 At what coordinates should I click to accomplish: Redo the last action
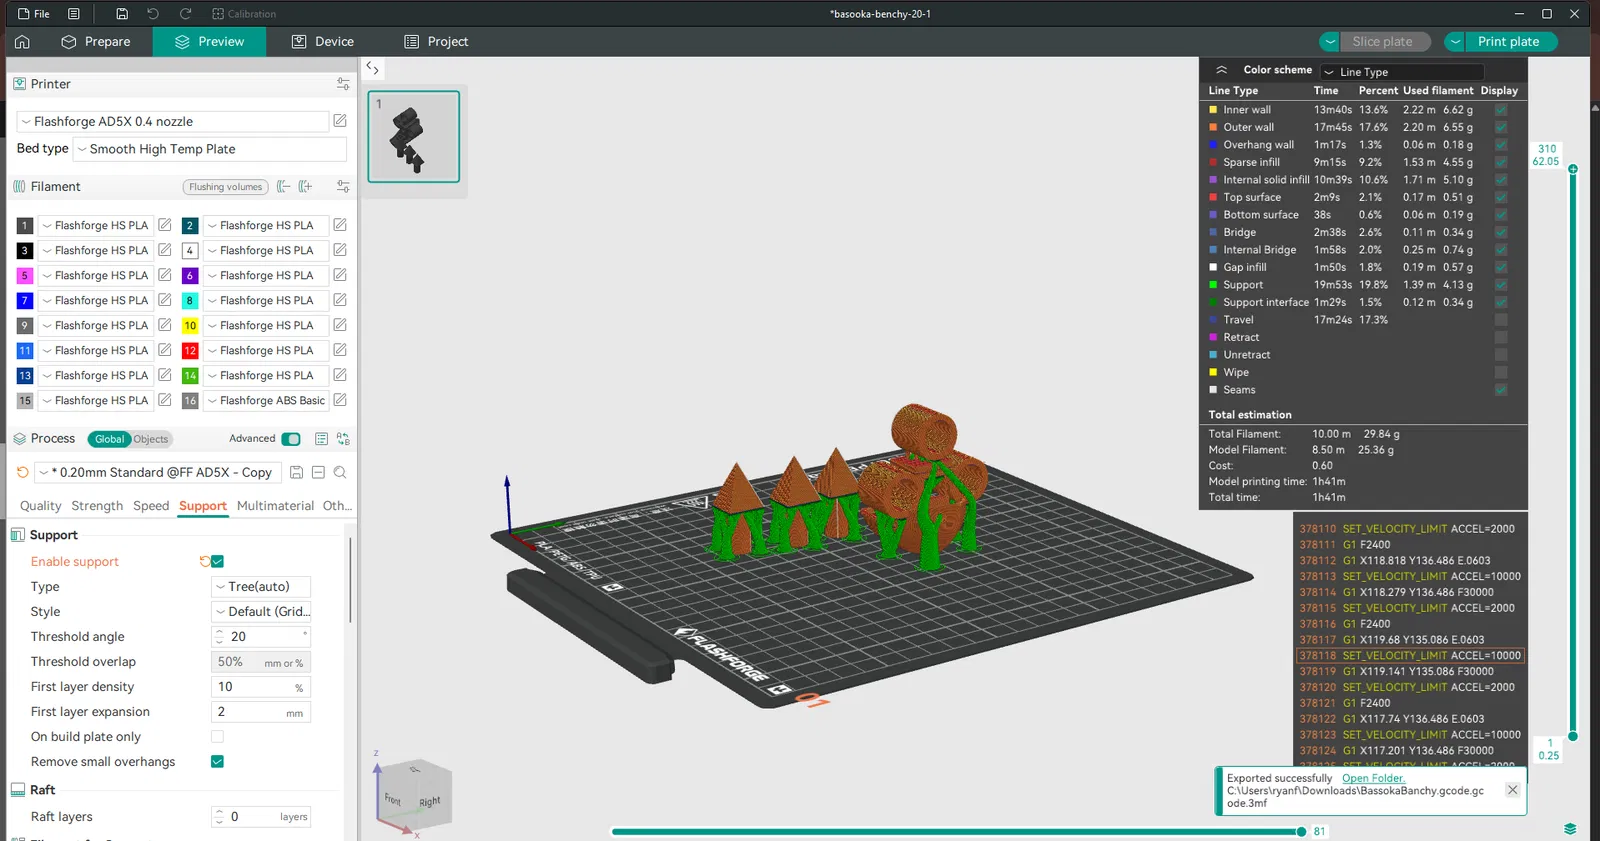[185, 14]
